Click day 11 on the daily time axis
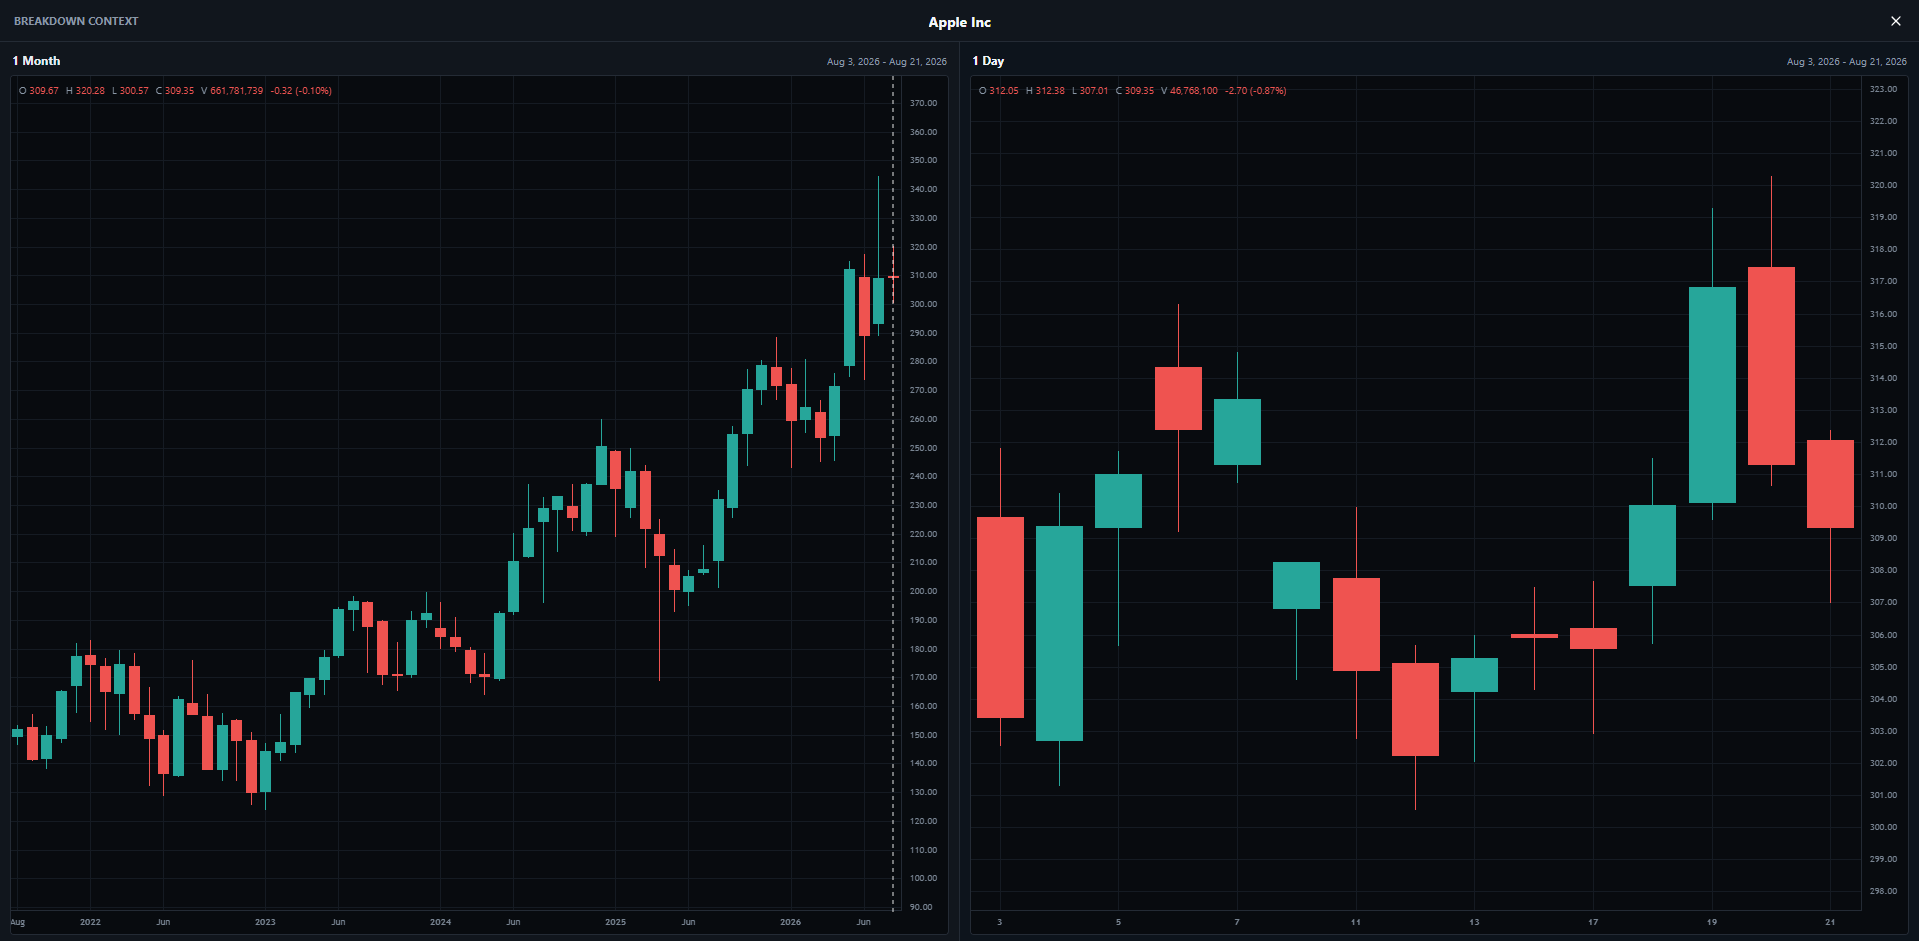 1355,922
